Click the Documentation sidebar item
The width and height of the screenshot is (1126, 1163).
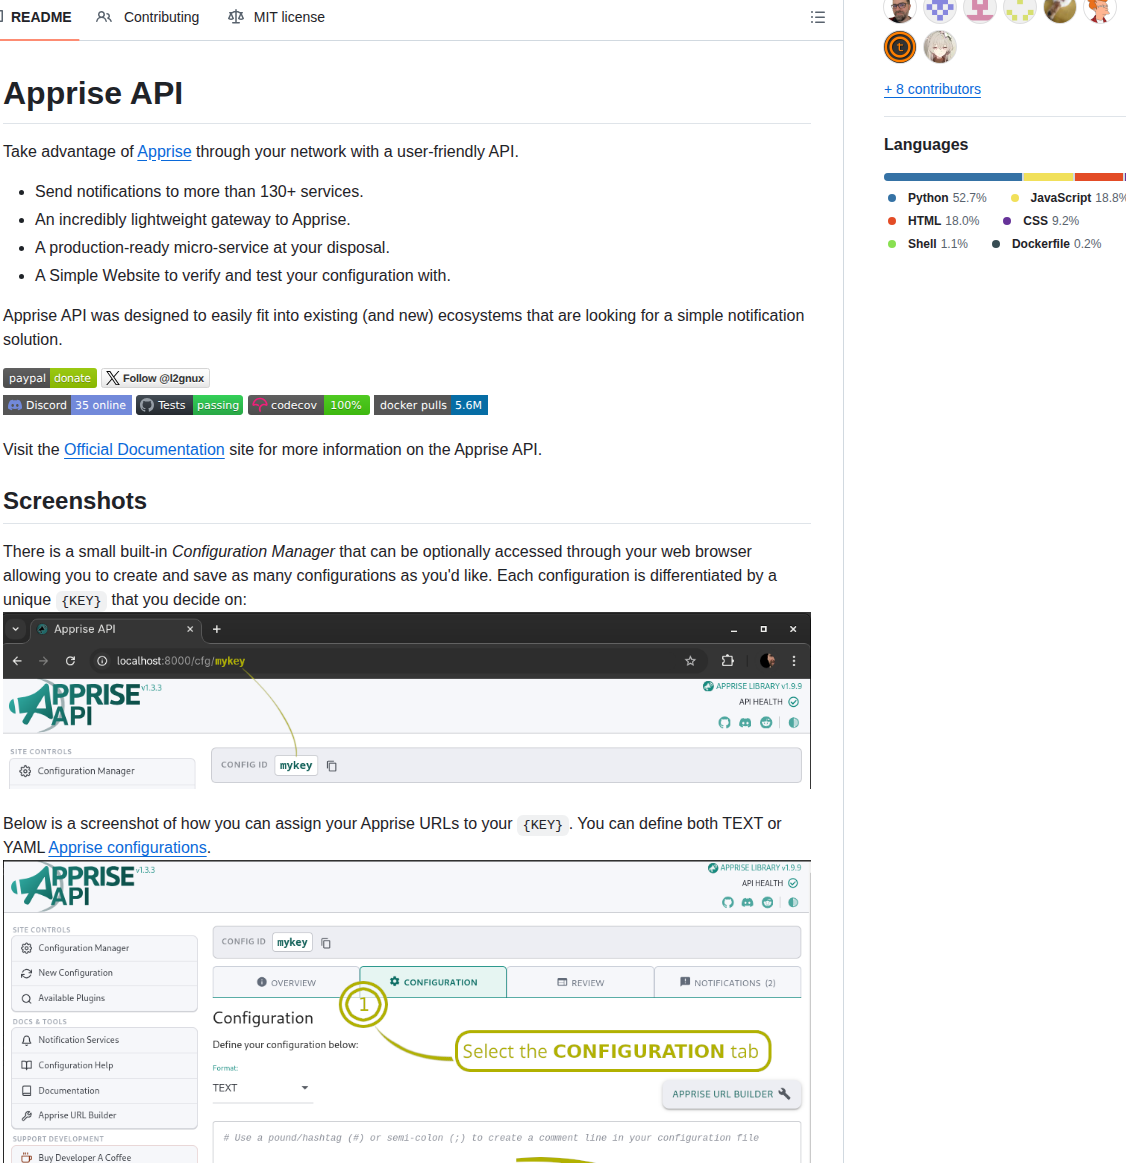tap(105, 1090)
